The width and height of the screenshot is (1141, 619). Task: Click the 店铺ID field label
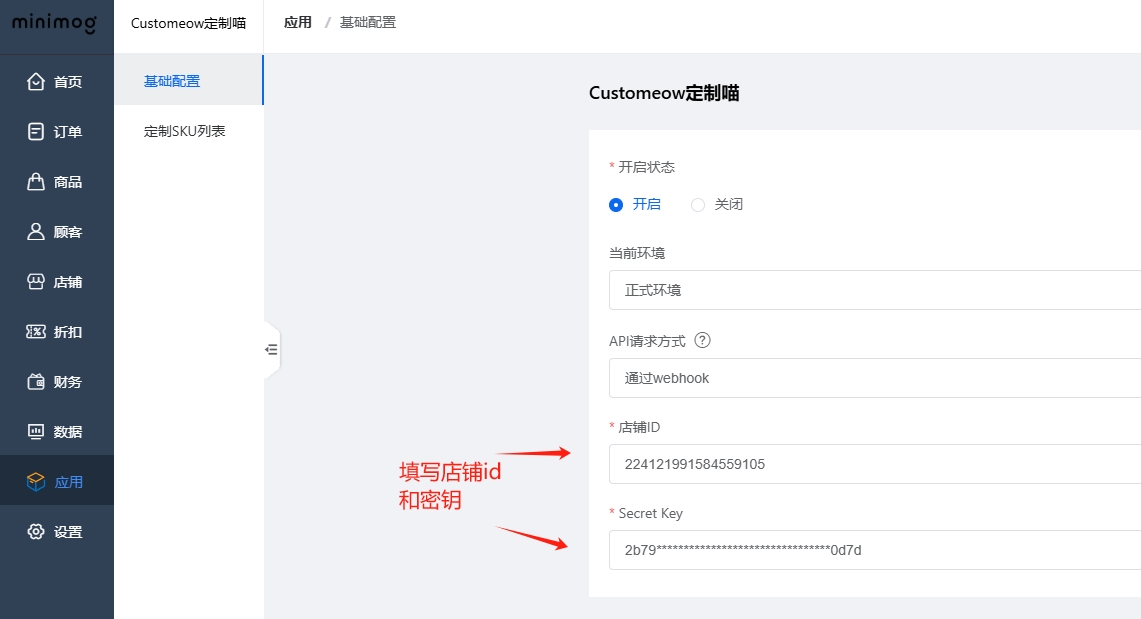pyautogui.click(x=639, y=427)
